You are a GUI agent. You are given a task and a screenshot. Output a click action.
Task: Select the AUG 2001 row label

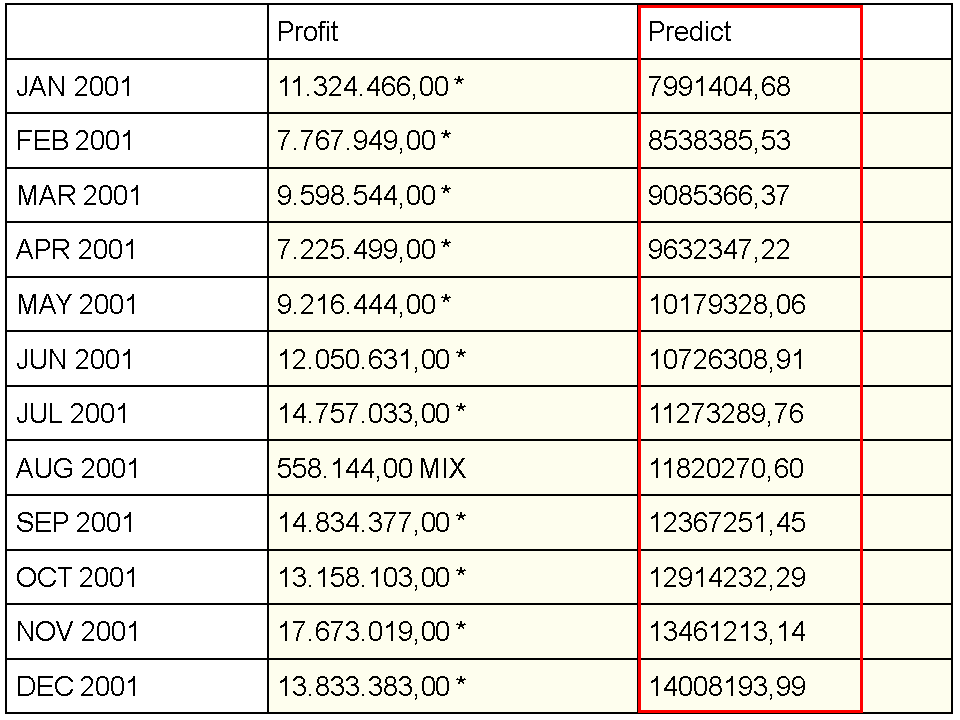78,468
